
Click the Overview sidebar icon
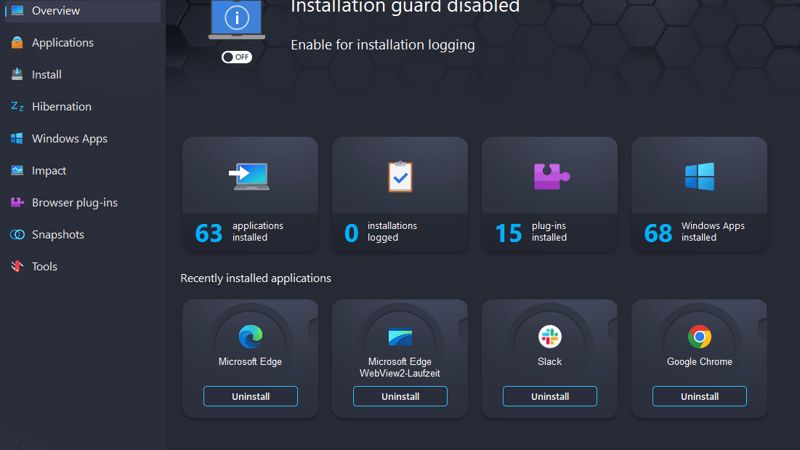(17, 10)
